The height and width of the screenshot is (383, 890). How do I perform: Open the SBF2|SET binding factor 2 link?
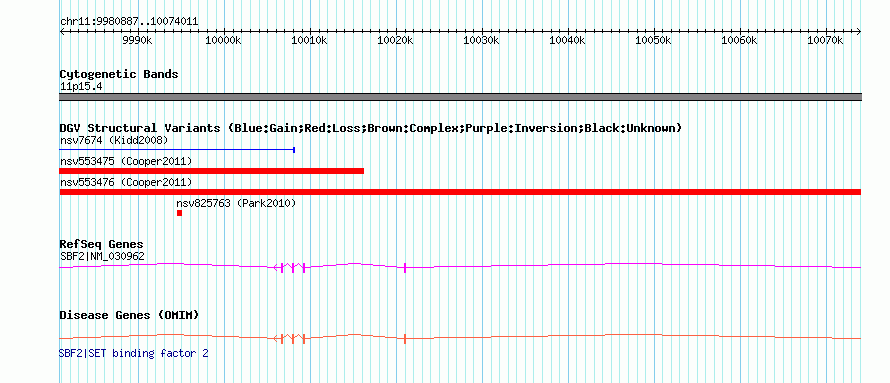134,353
